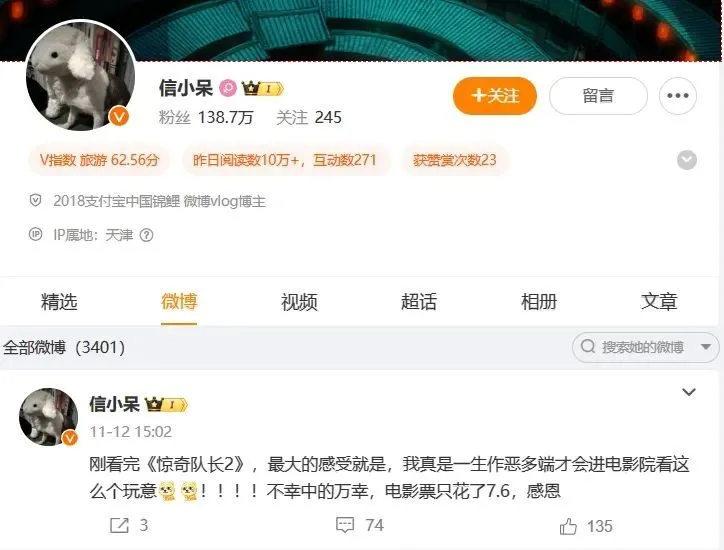Viewport: 724px width, 550px height.
Task: Open the post options chevron menu
Action: 688,392
